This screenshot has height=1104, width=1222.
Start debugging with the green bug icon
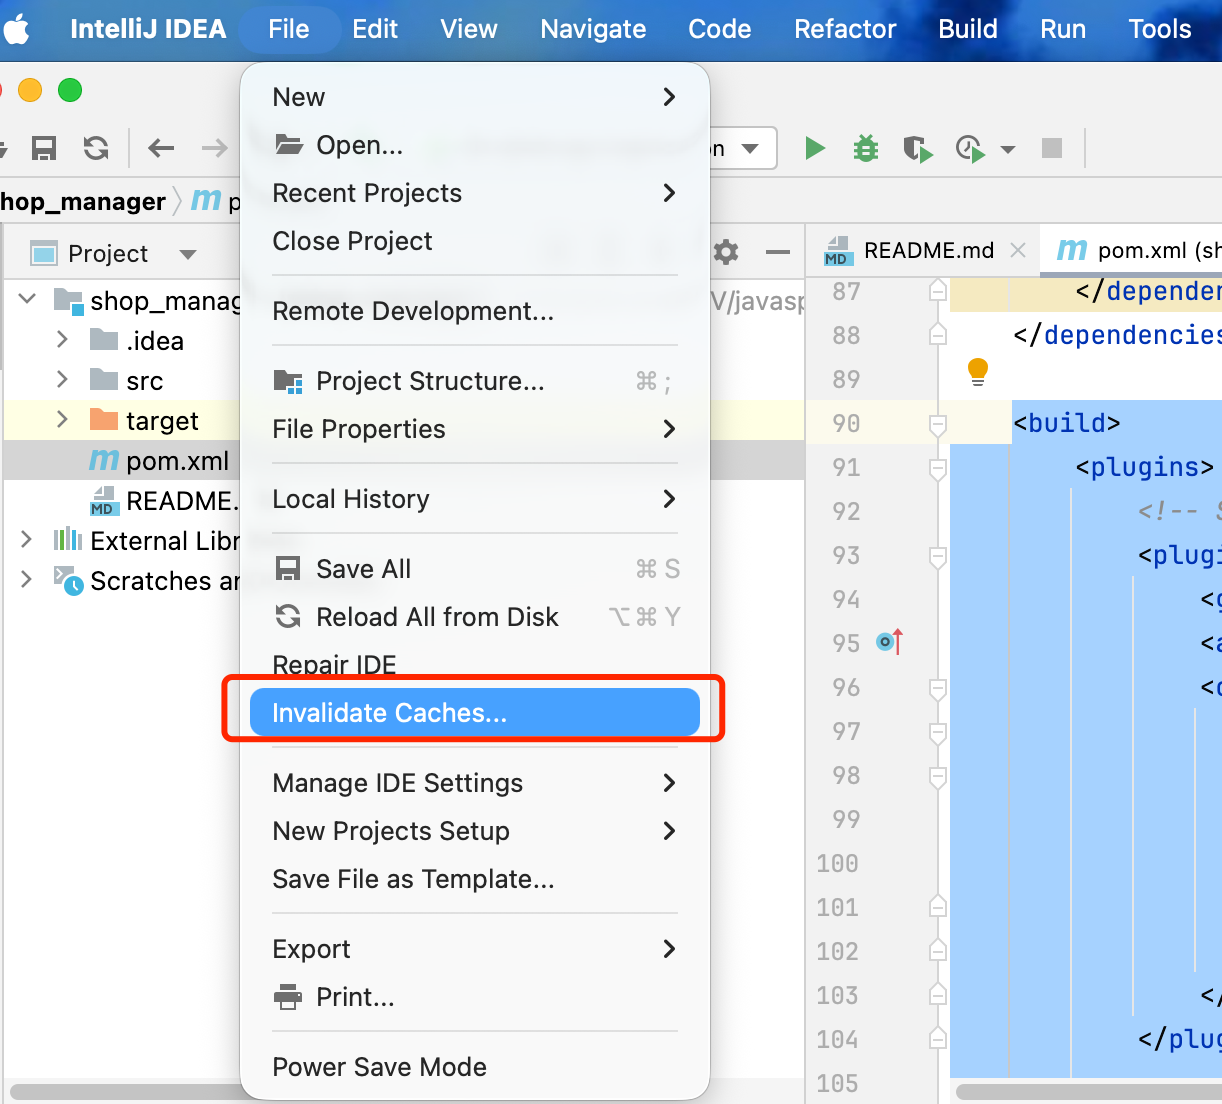[x=865, y=149]
